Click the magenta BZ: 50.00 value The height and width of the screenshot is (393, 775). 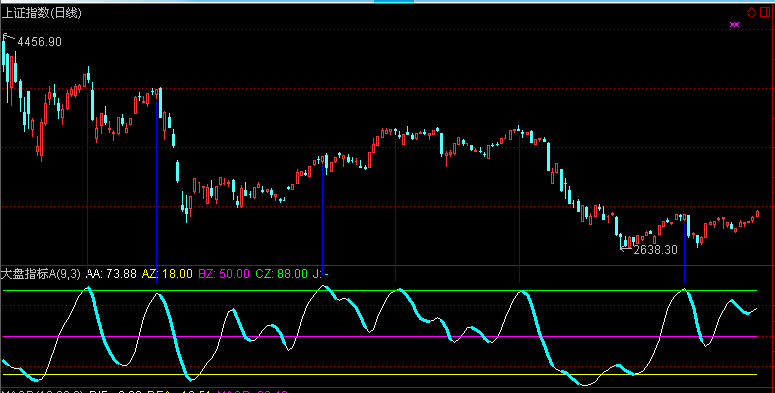point(224,274)
